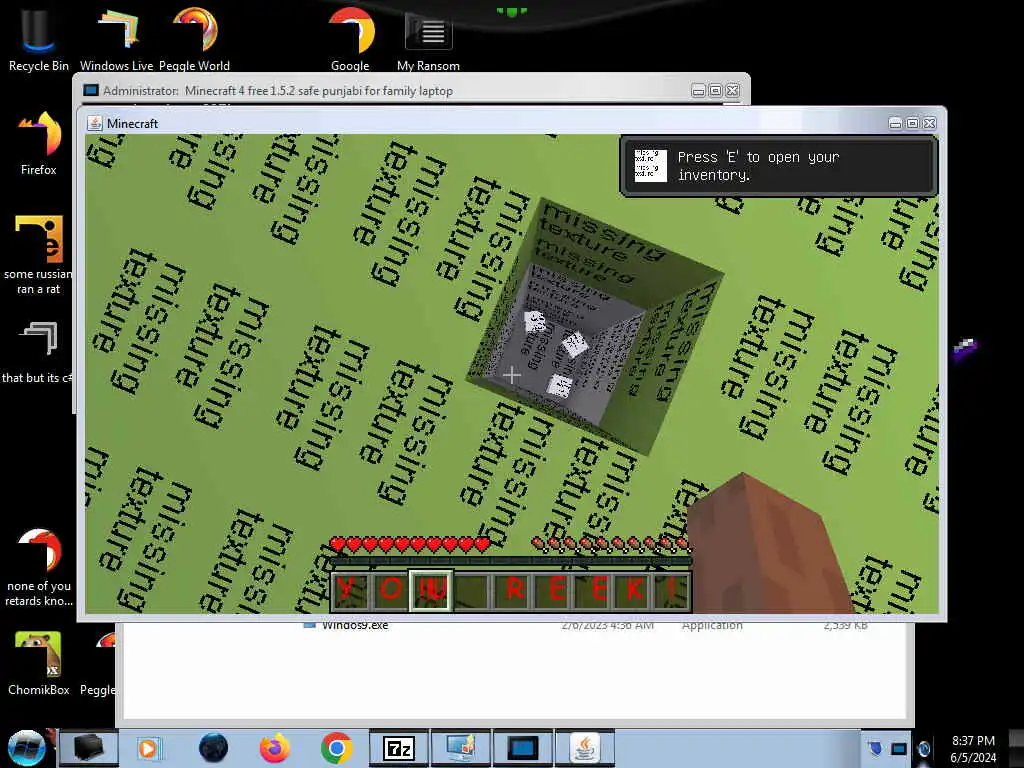Select the exclamation mark hotbar slot
The image size is (1024, 768).
click(673, 590)
